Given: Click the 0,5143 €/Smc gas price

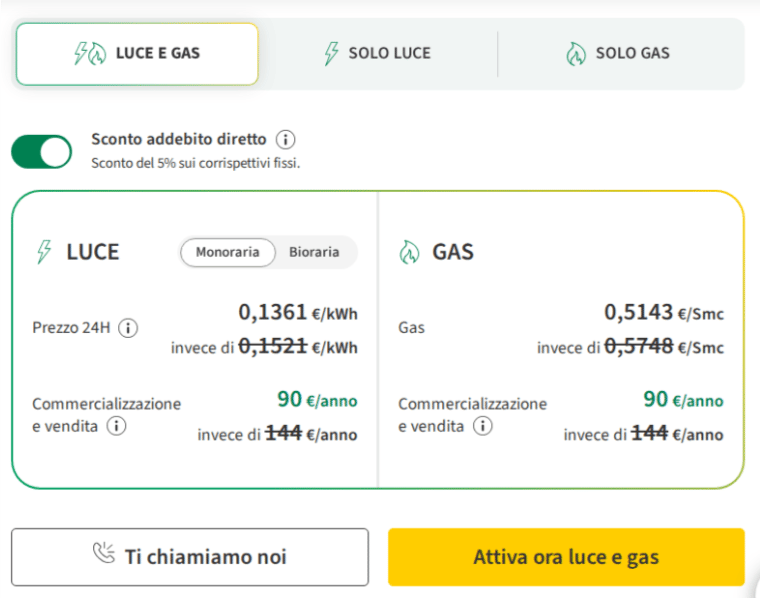Looking at the screenshot, I should click(x=664, y=313).
